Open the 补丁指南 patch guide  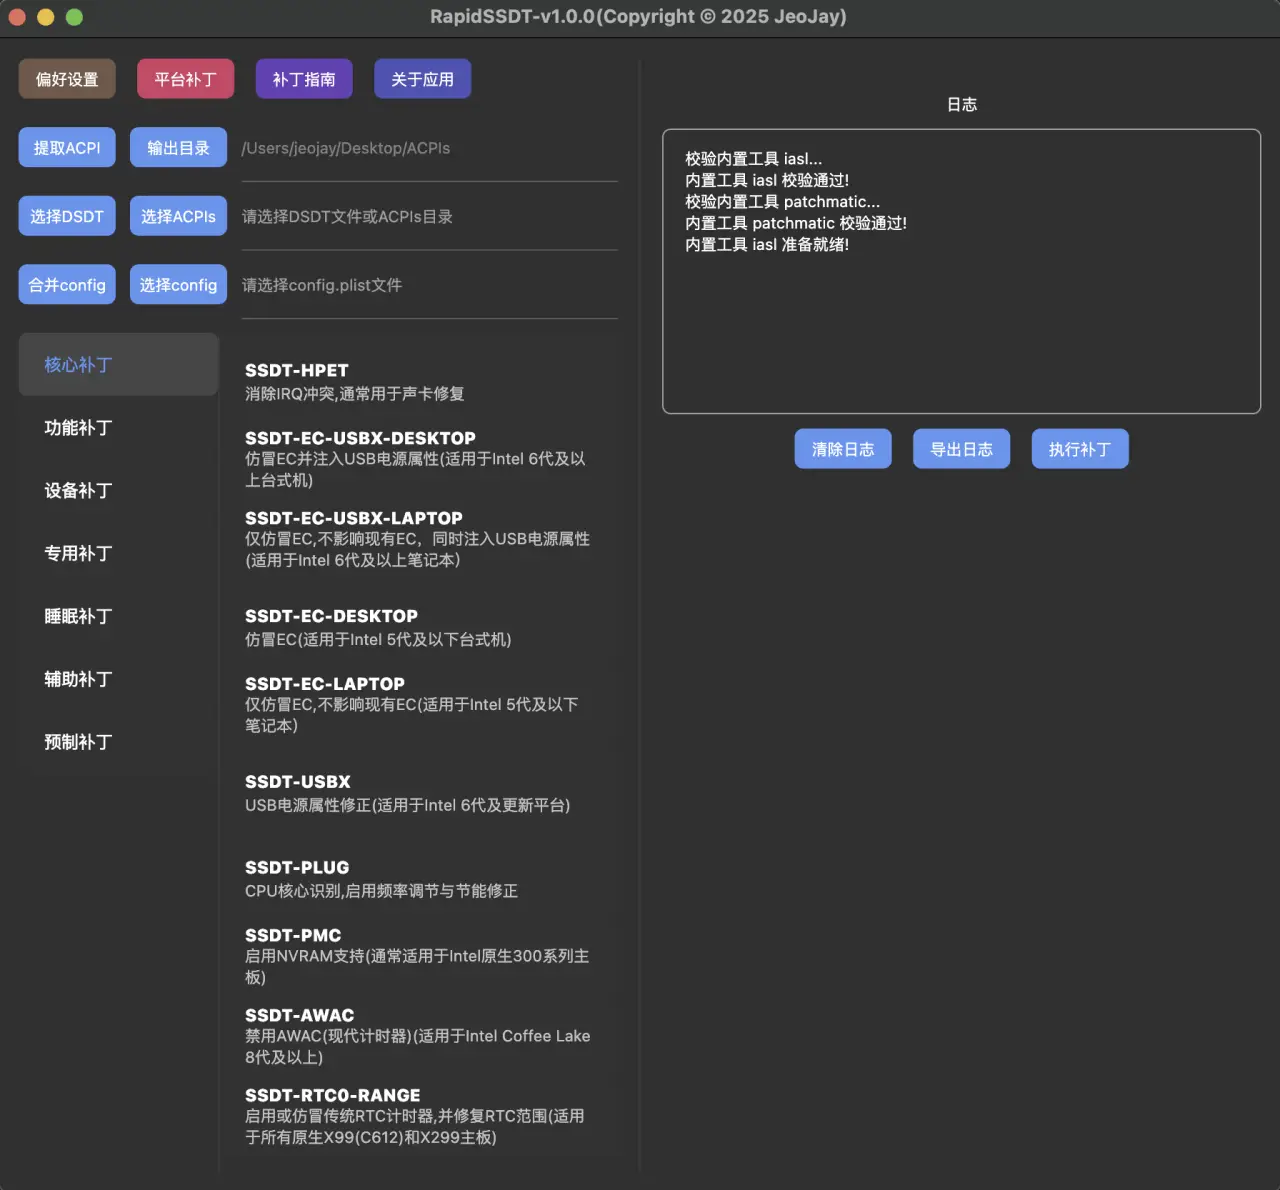[304, 79]
